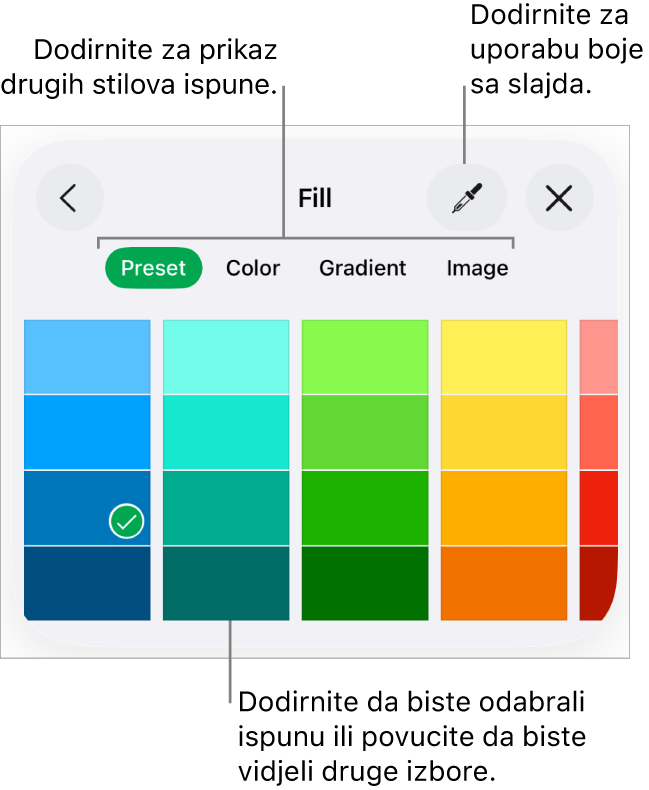Pick the light pink-red swatch
The width and height of the screenshot is (649, 790).
pos(598,357)
